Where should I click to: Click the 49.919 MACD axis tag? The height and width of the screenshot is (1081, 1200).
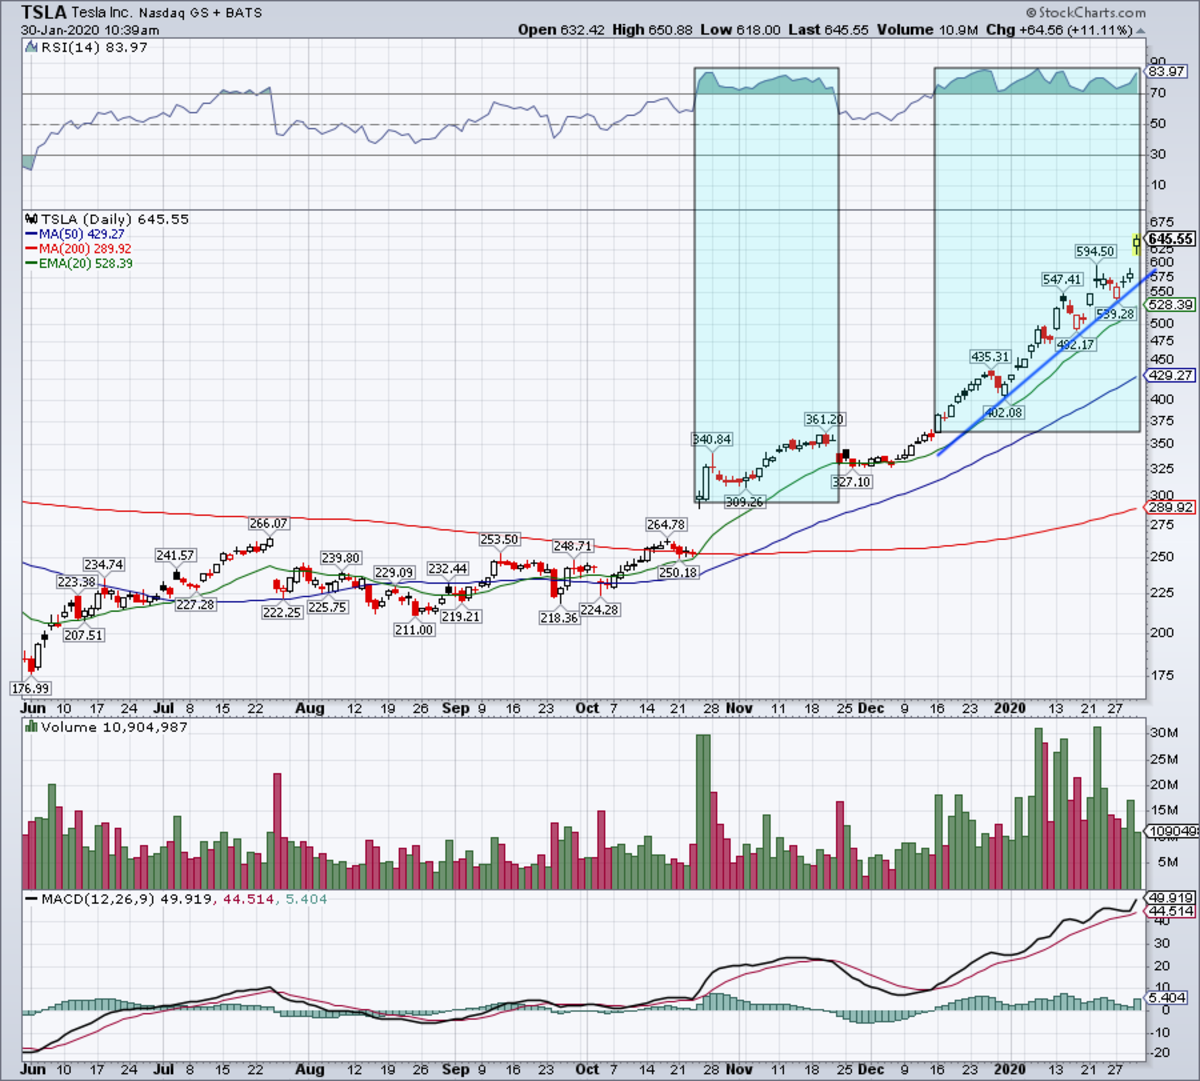[x=1170, y=898]
